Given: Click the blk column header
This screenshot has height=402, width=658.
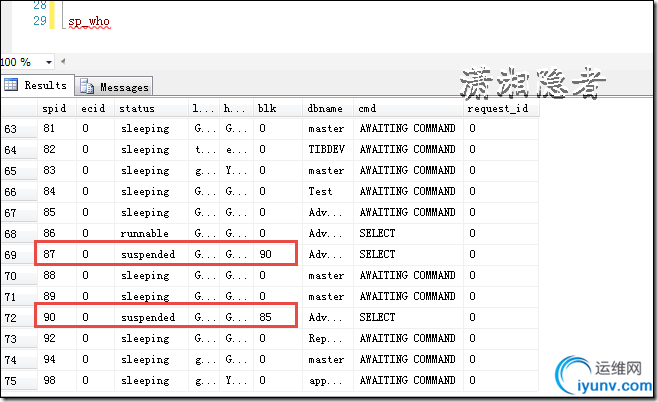Looking at the screenshot, I should (277, 108).
